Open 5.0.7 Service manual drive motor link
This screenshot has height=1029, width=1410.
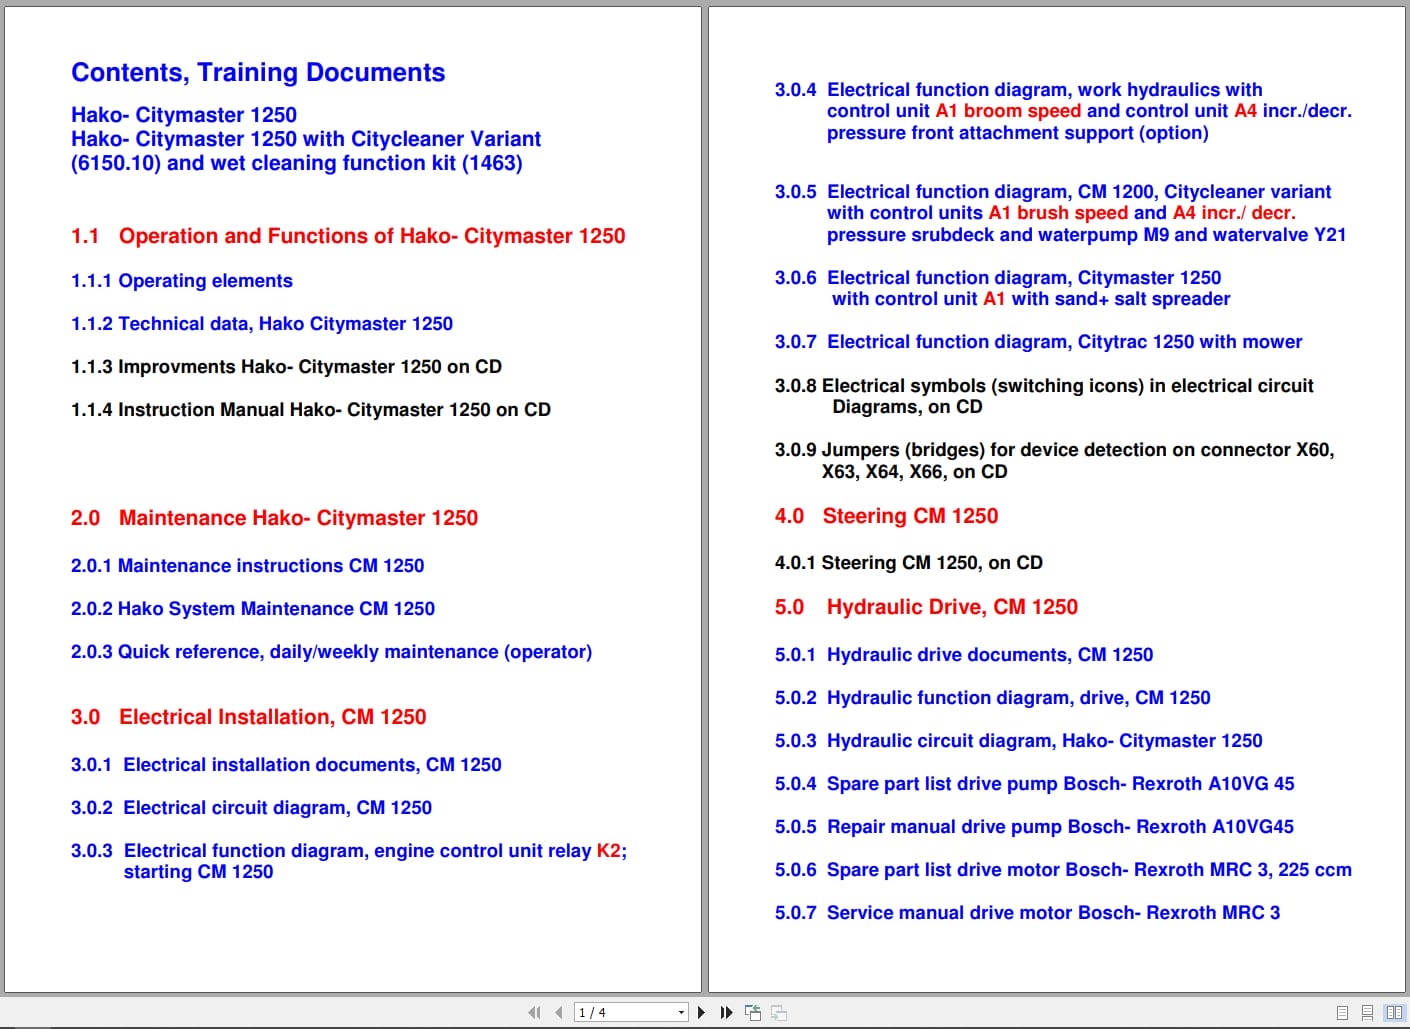pos(1028,913)
